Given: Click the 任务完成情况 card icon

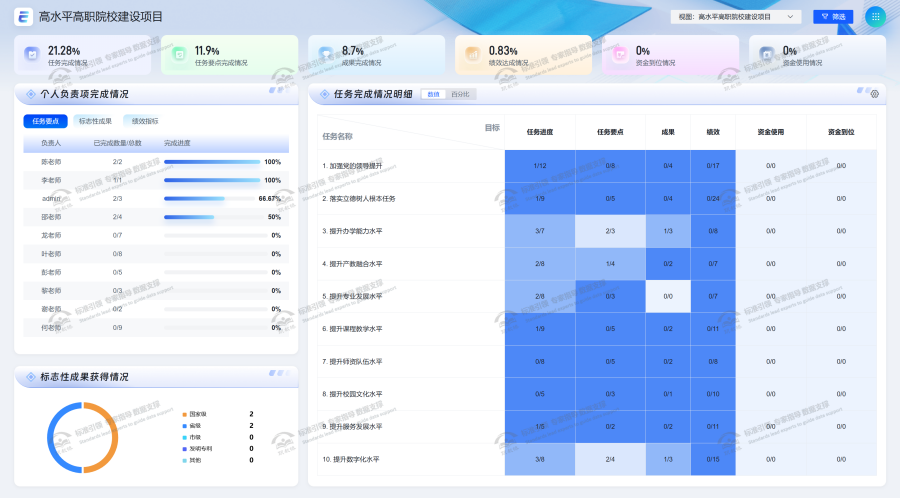Looking at the screenshot, I should (32, 55).
